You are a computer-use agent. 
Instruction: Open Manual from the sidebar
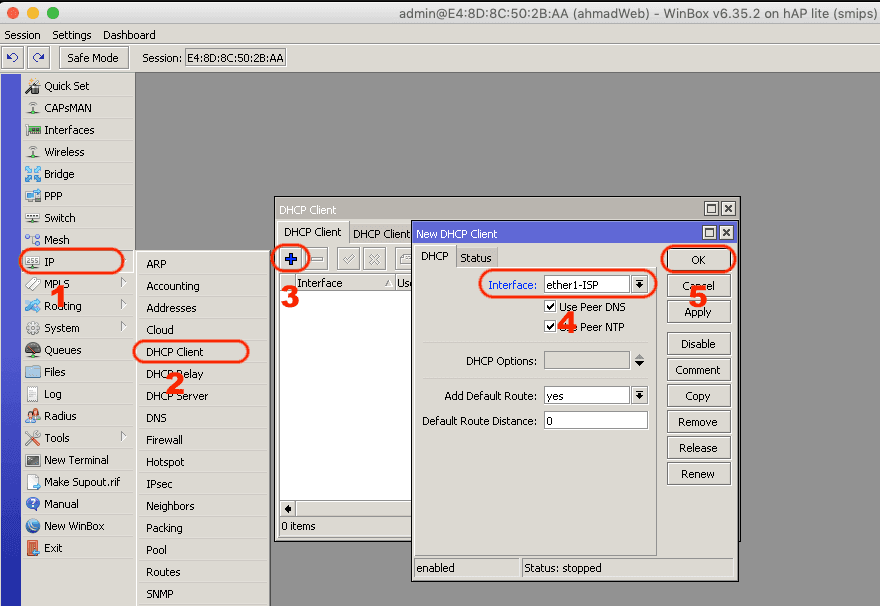78,504
